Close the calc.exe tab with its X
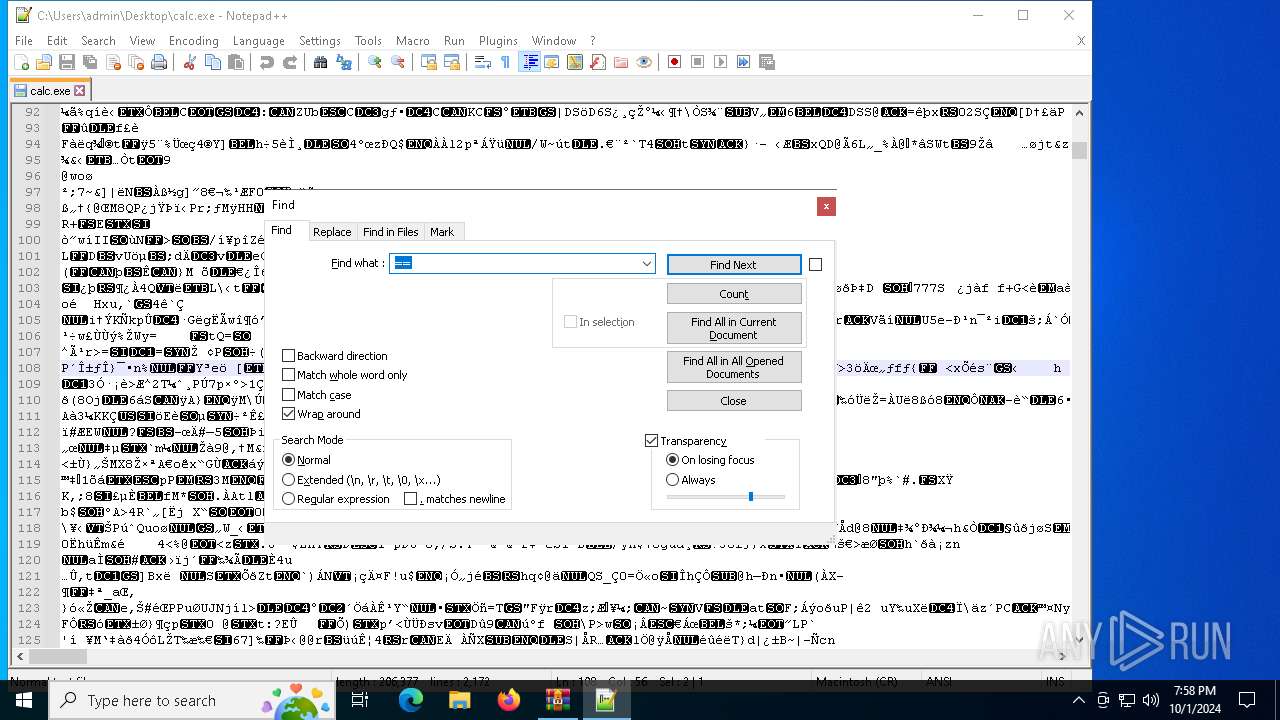This screenshot has width=1280, height=720. pyautogui.click(x=79, y=91)
